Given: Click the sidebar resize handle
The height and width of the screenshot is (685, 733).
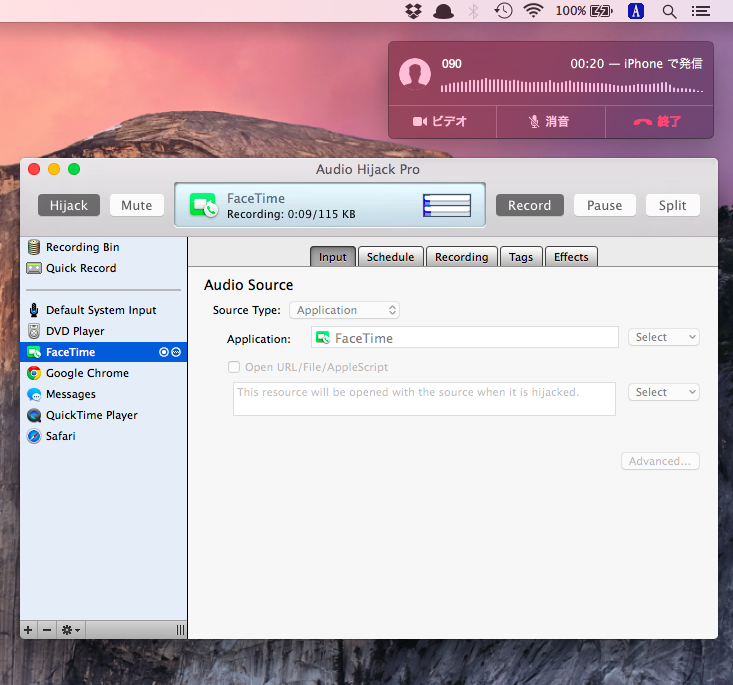Looking at the screenshot, I should coord(180,630).
